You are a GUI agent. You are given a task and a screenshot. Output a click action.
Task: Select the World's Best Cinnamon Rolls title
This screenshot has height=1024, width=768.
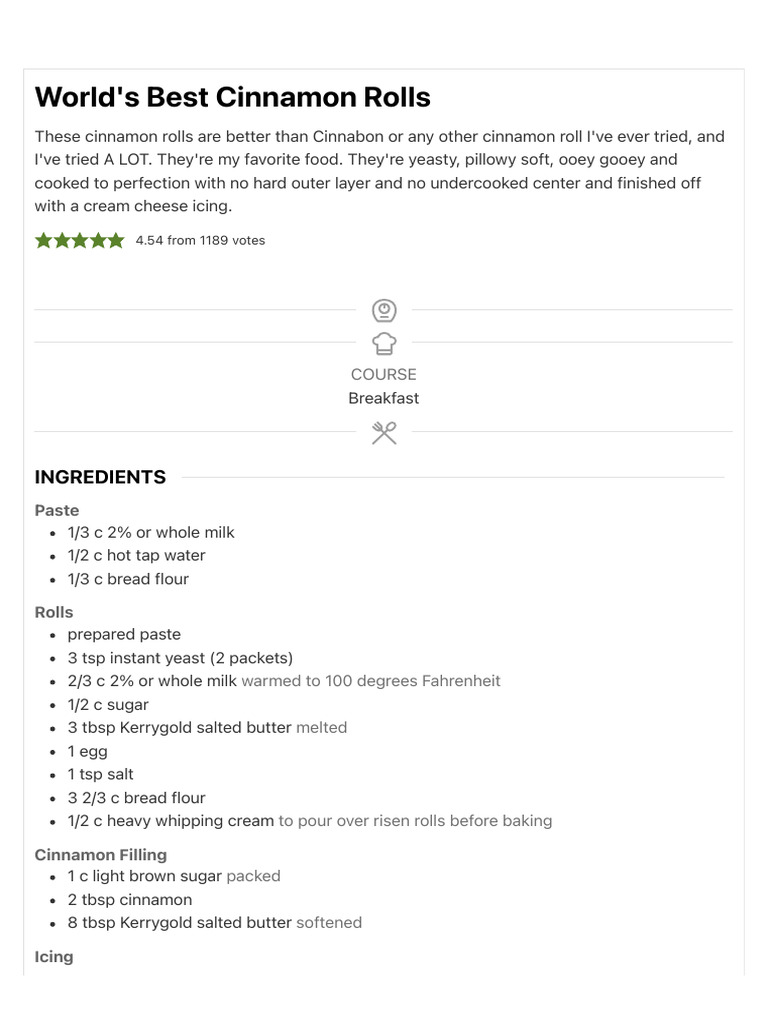pos(232,97)
